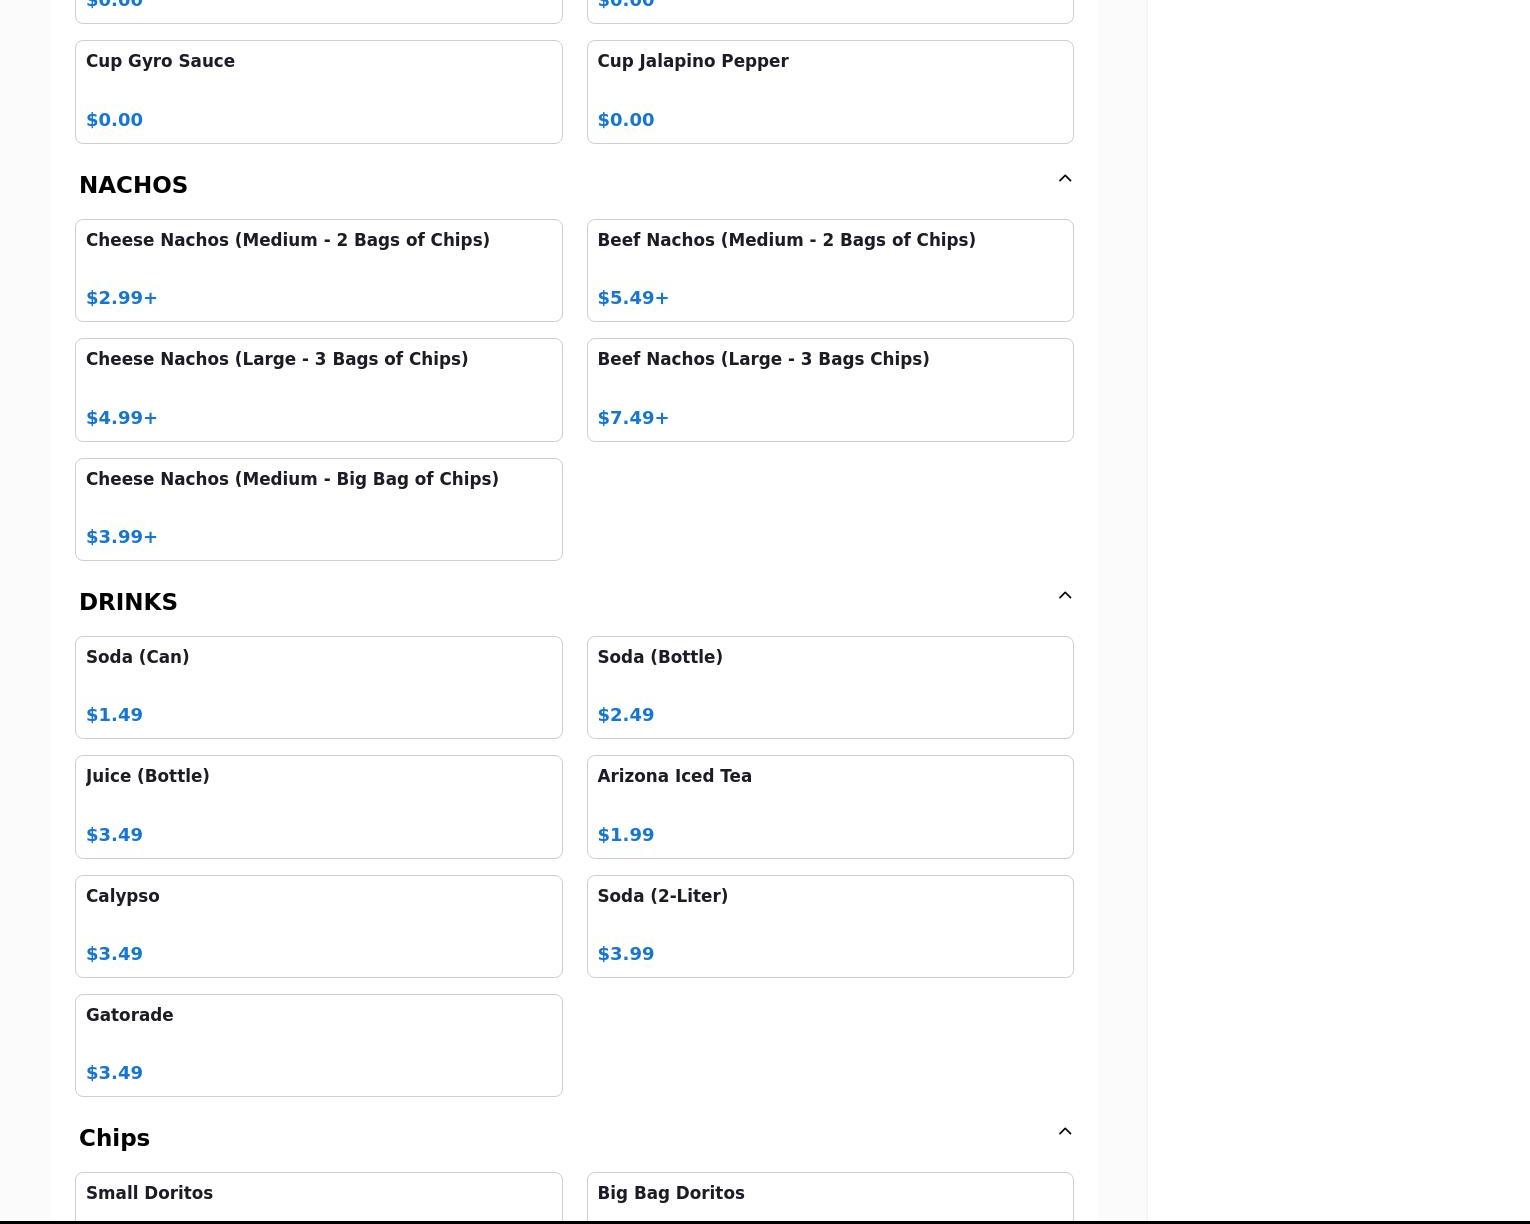Click the $3.49 Gatorade price
The height and width of the screenshot is (1224, 1530).
click(114, 1073)
